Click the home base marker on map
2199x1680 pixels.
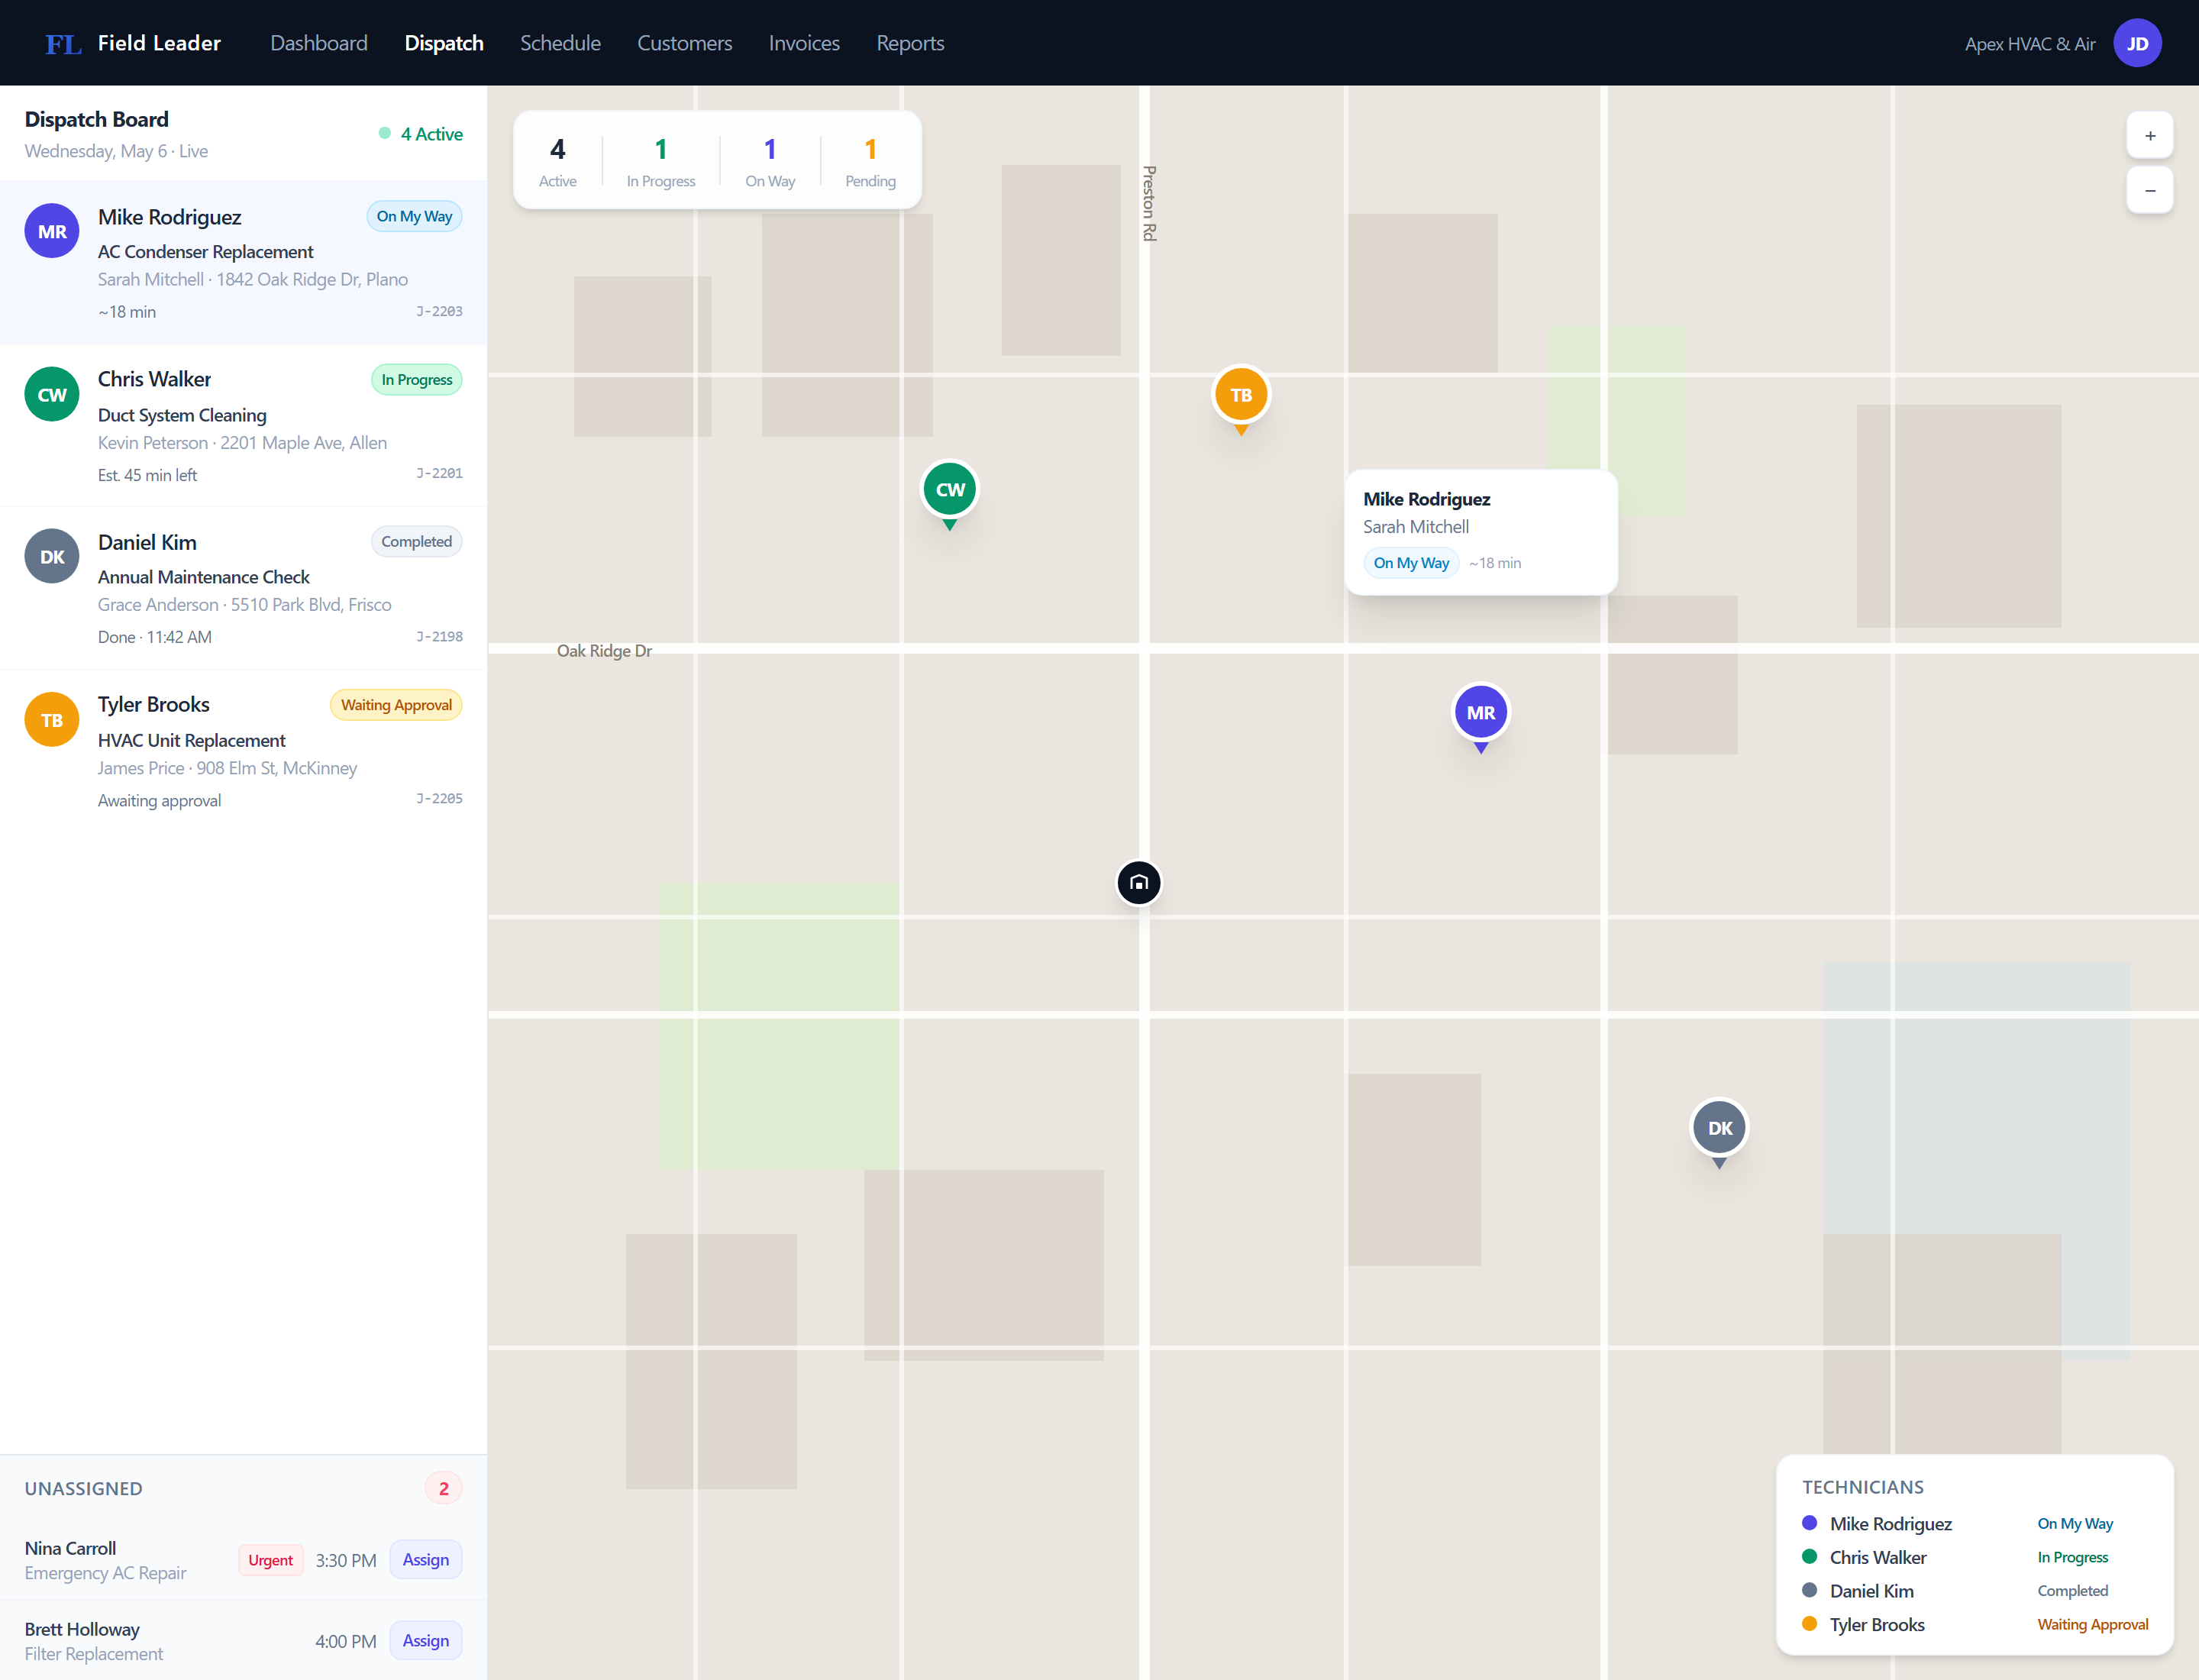coord(1138,883)
